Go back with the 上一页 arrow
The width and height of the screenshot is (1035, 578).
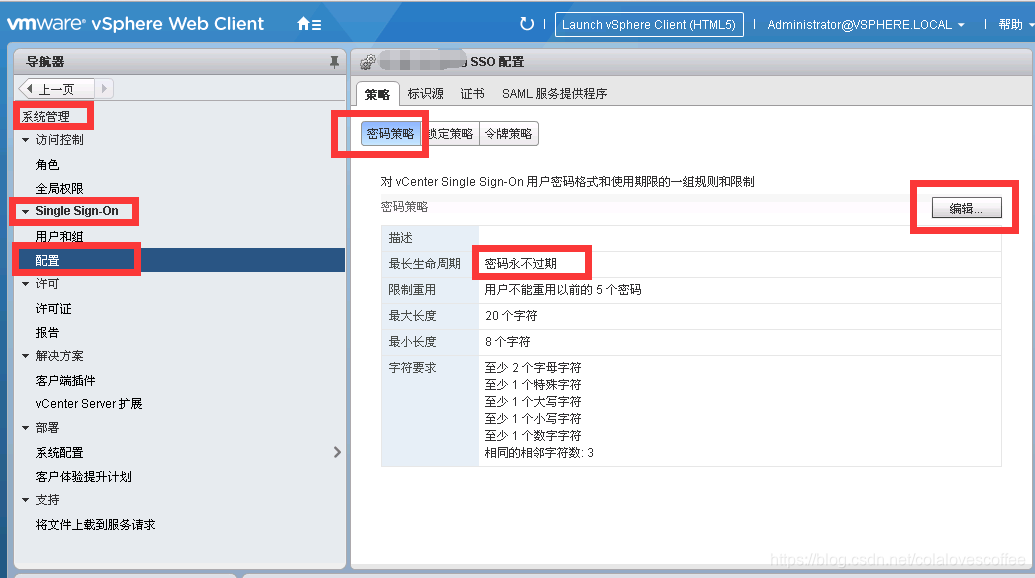coord(56,89)
